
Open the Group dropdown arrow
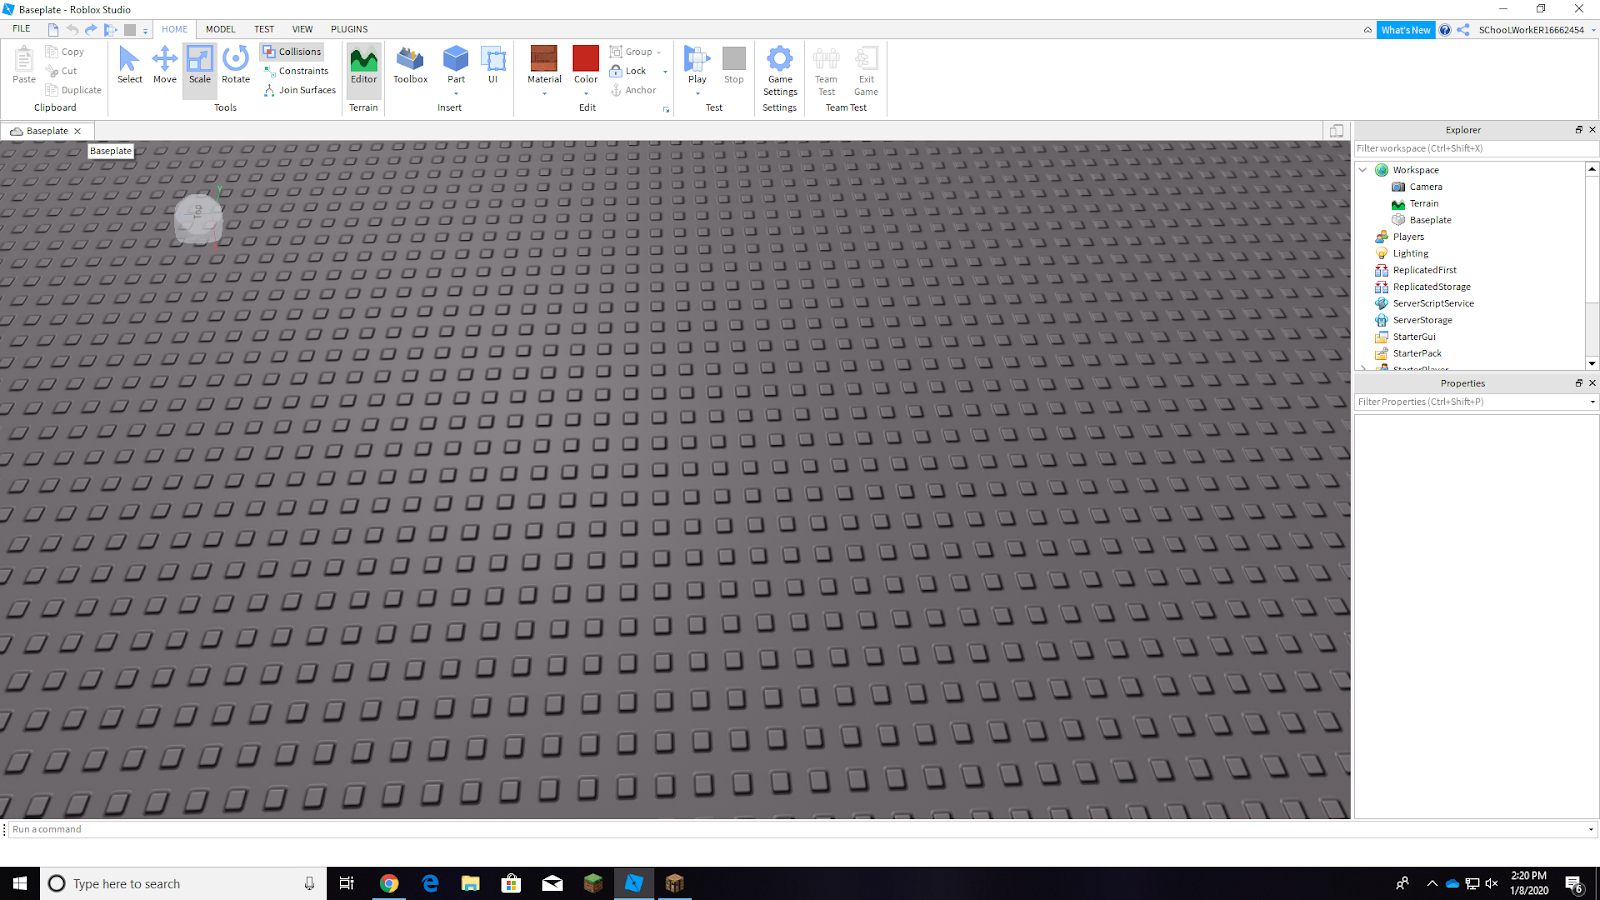(659, 53)
